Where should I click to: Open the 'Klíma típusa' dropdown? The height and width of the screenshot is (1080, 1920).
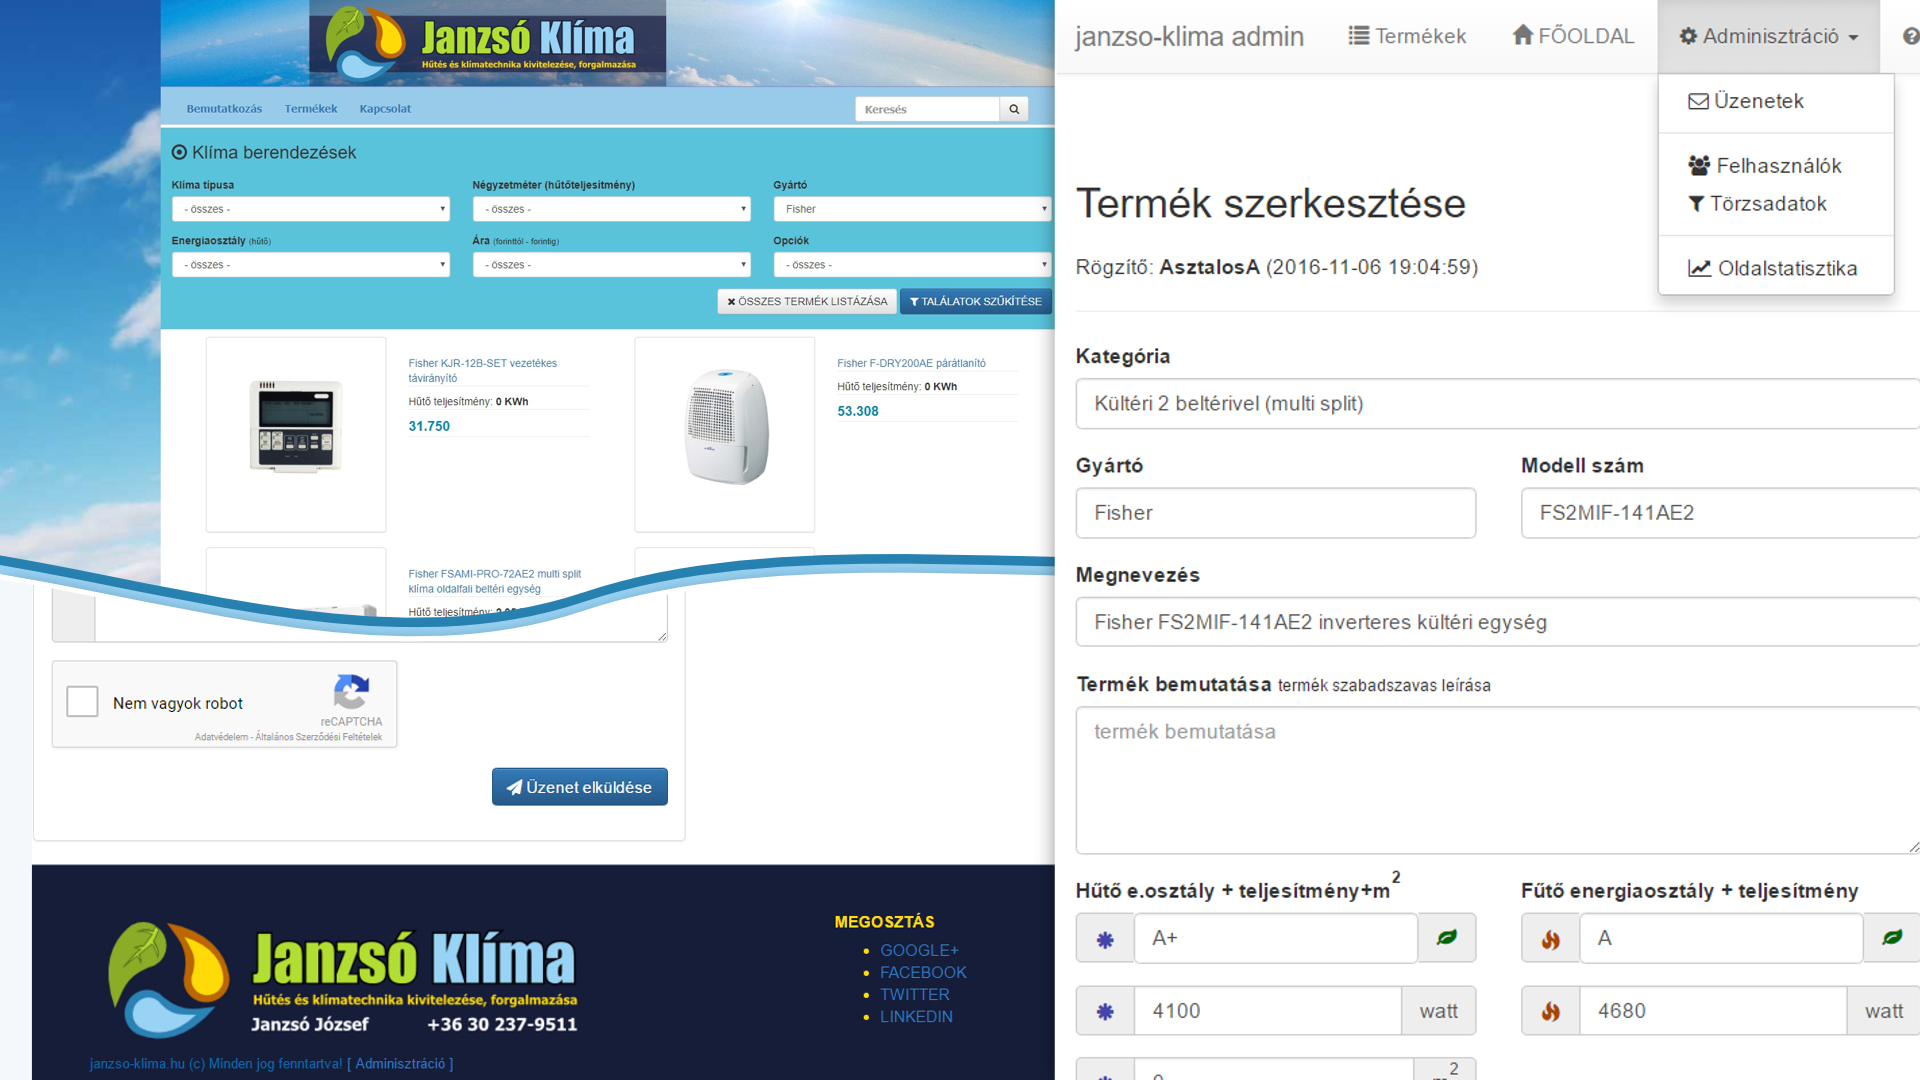311,209
